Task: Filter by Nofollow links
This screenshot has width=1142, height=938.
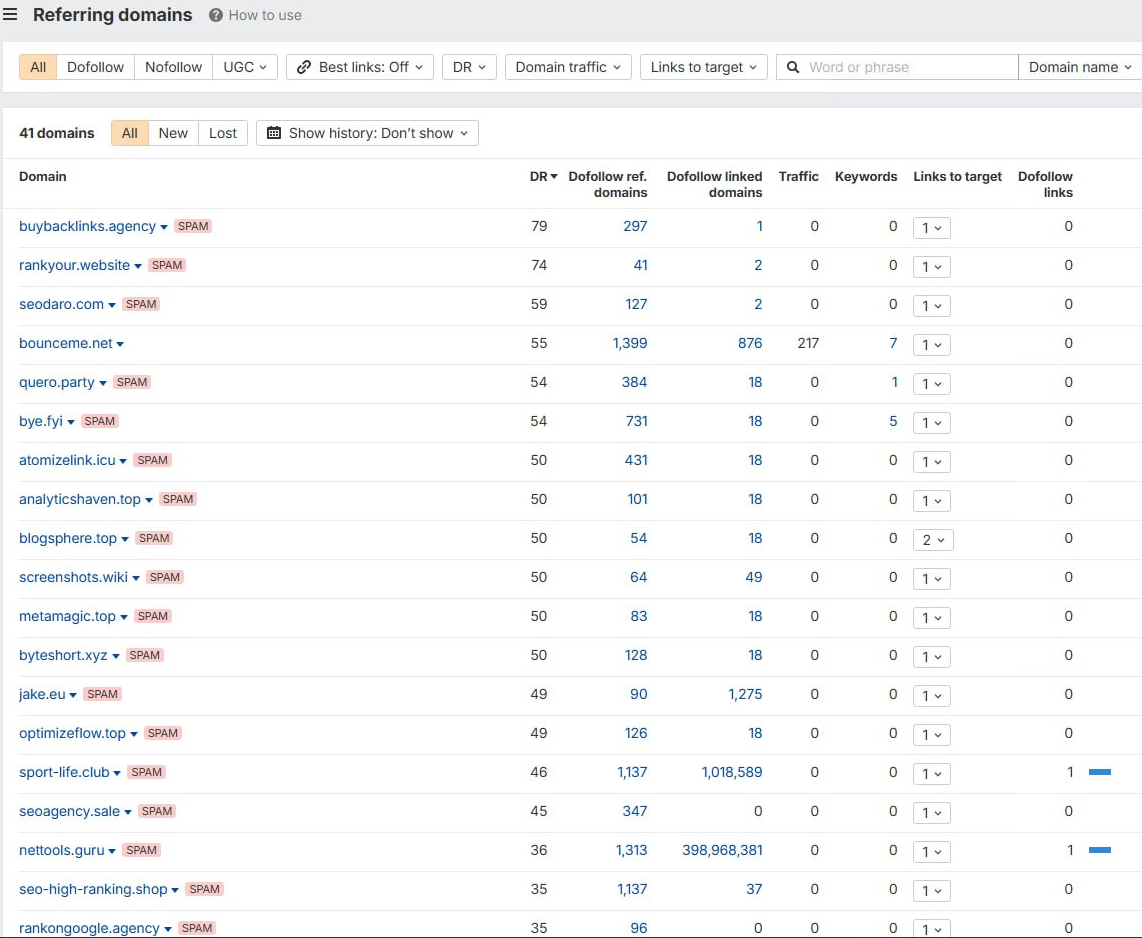Action: [173, 67]
